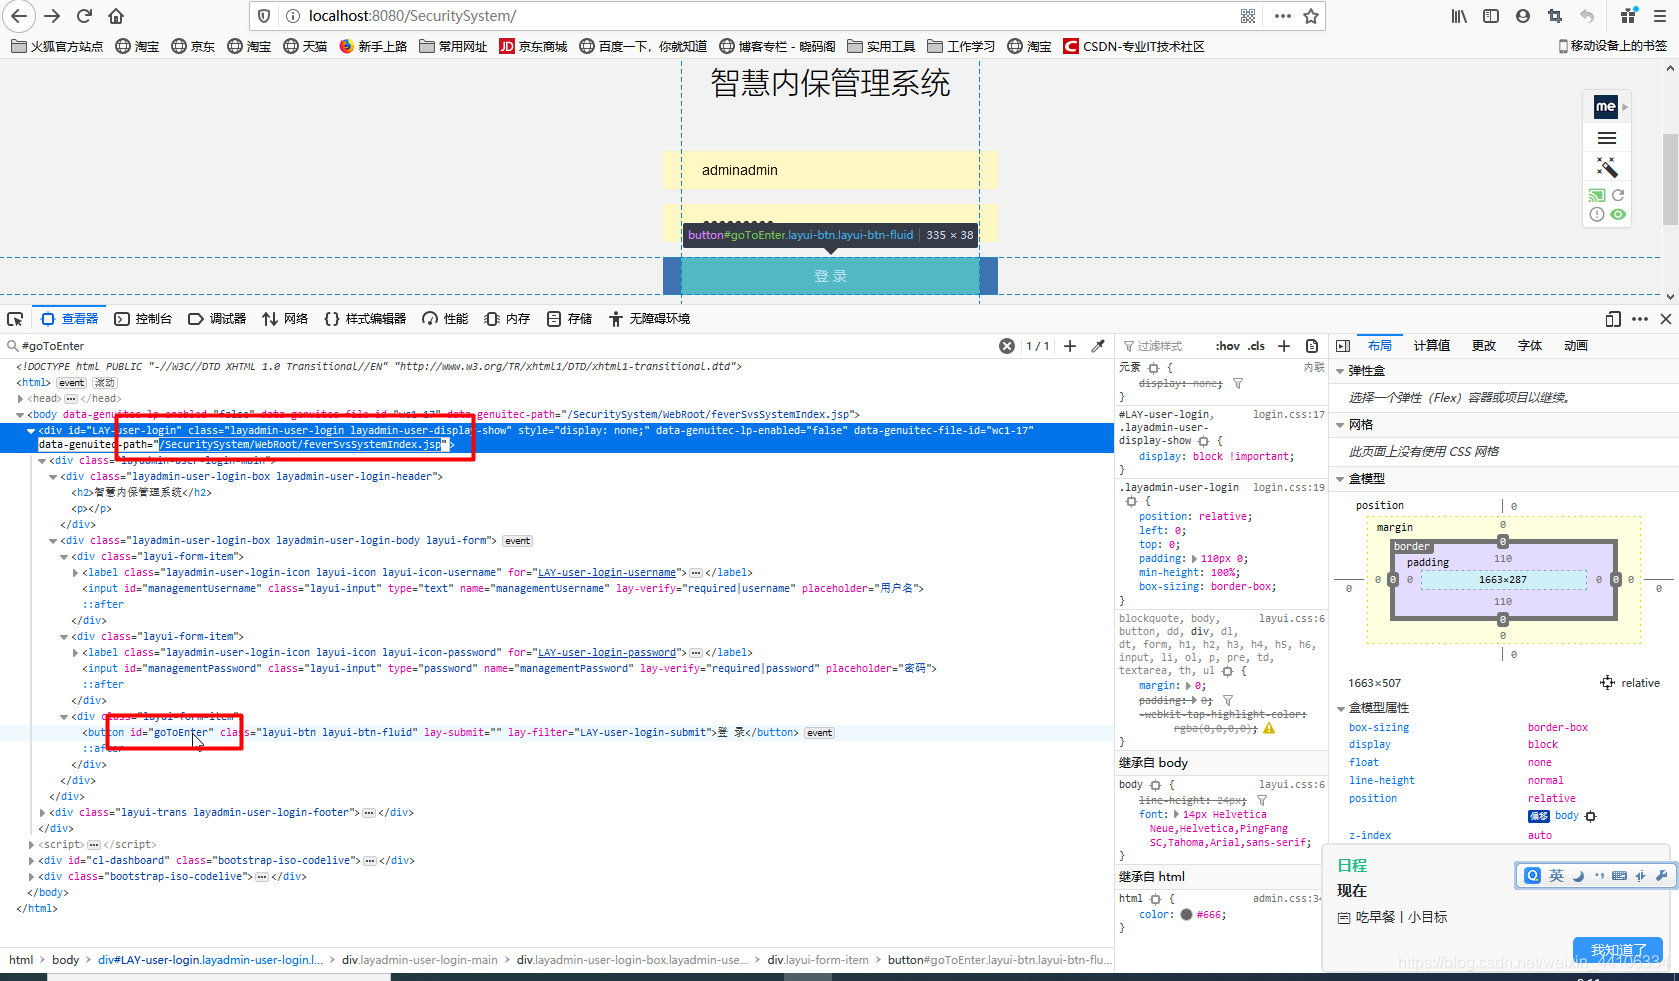The width and height of the screenshot is (1679, 981).
Task: Toggle the :hov pseudo-class panel
Action: pos(1228,346)
